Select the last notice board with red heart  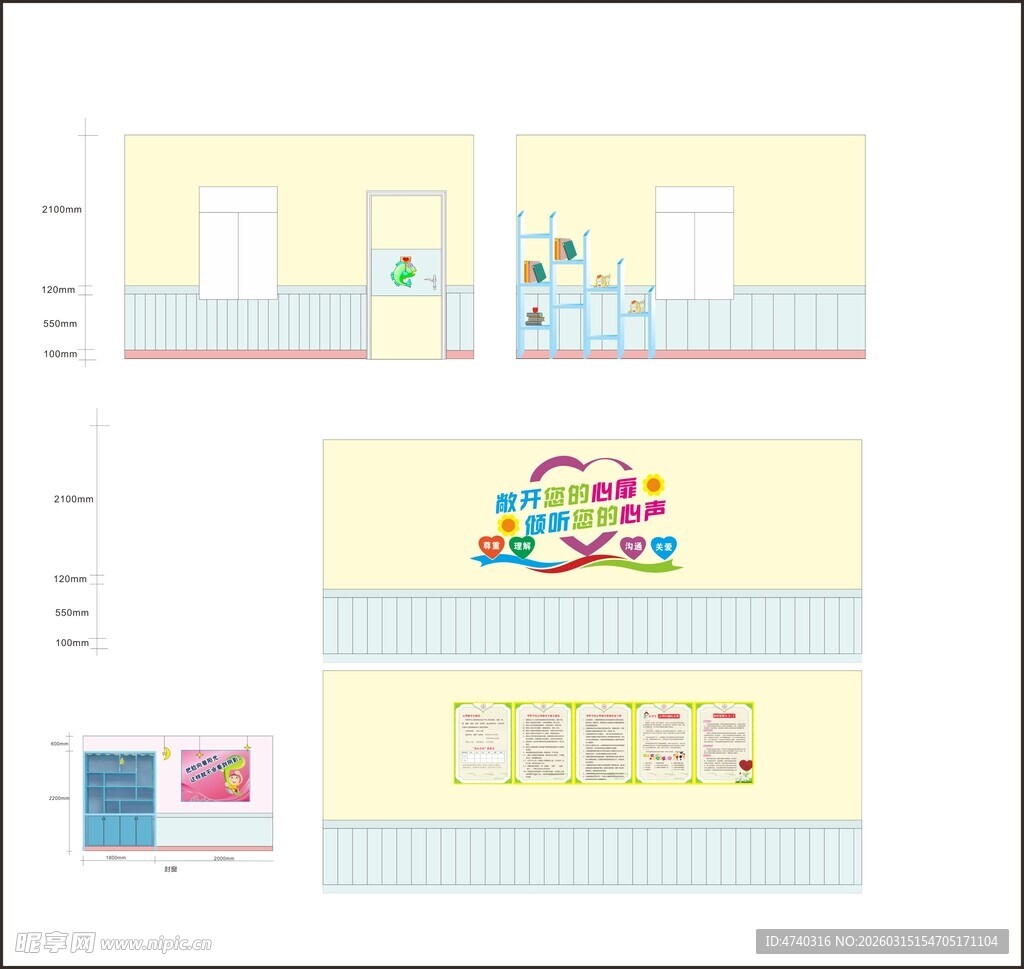click(x=724, y=742)
